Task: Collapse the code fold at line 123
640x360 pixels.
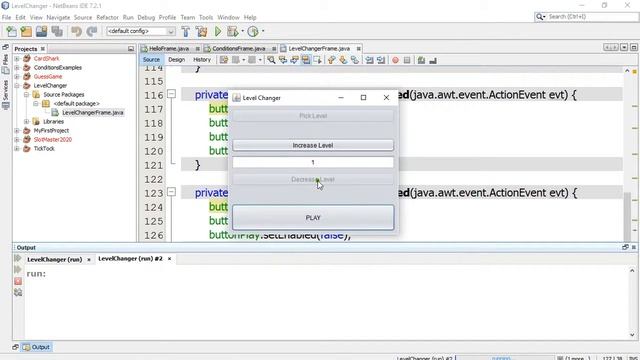Action: [172, 191]
